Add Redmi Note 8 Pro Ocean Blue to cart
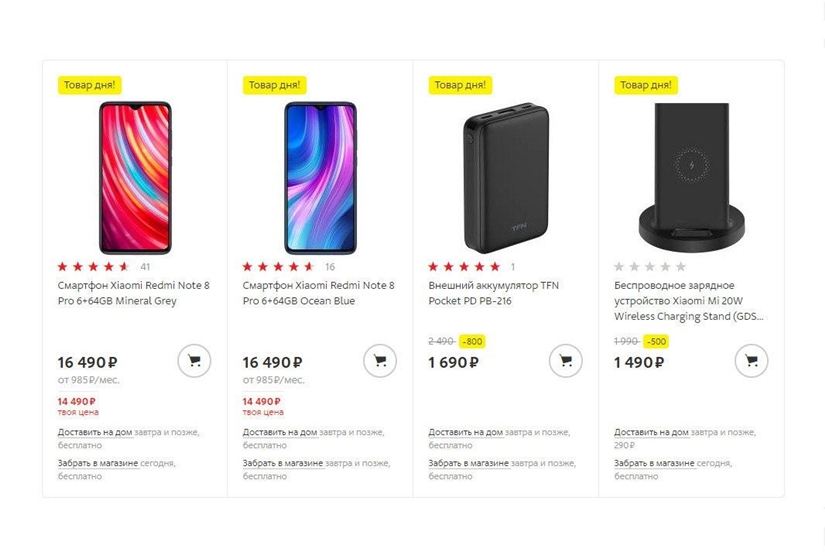 [379, 361]
